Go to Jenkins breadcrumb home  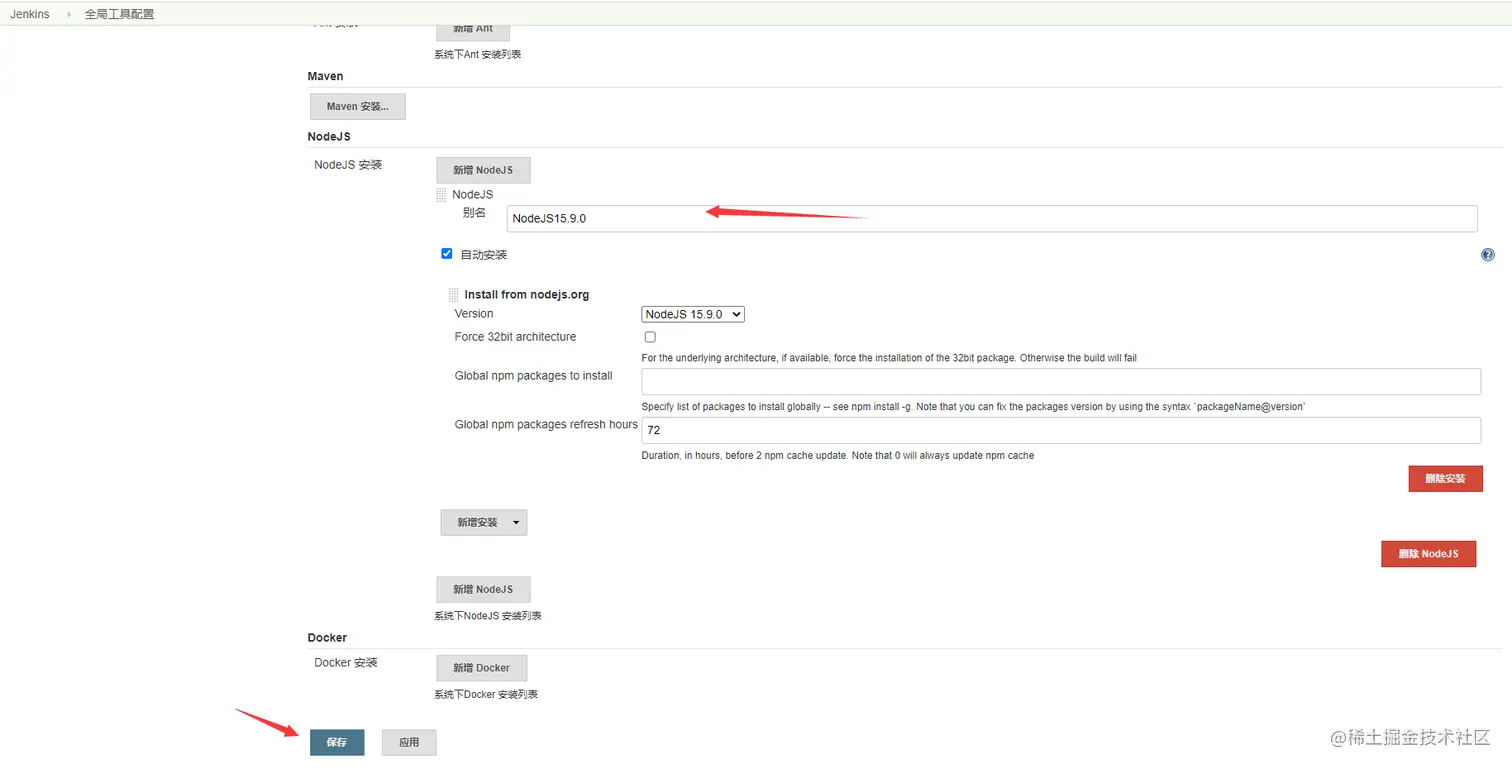click(30, 14)
